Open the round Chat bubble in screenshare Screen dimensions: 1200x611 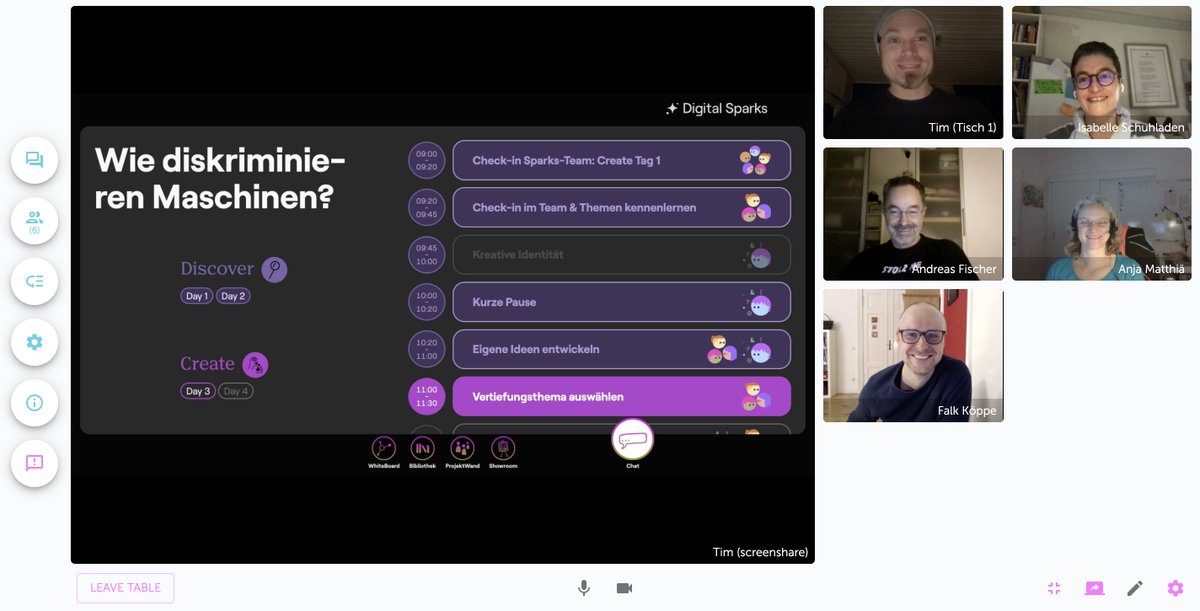pyautogui.click(x=632, y=440)
